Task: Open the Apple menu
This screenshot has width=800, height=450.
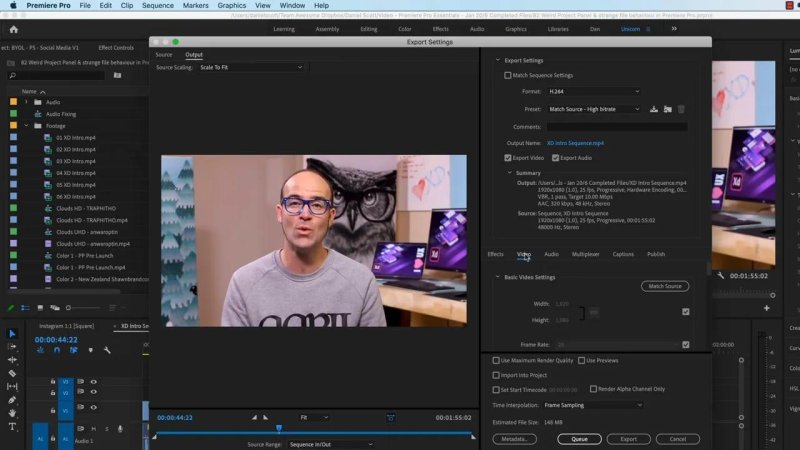Action: pos(13,6)
